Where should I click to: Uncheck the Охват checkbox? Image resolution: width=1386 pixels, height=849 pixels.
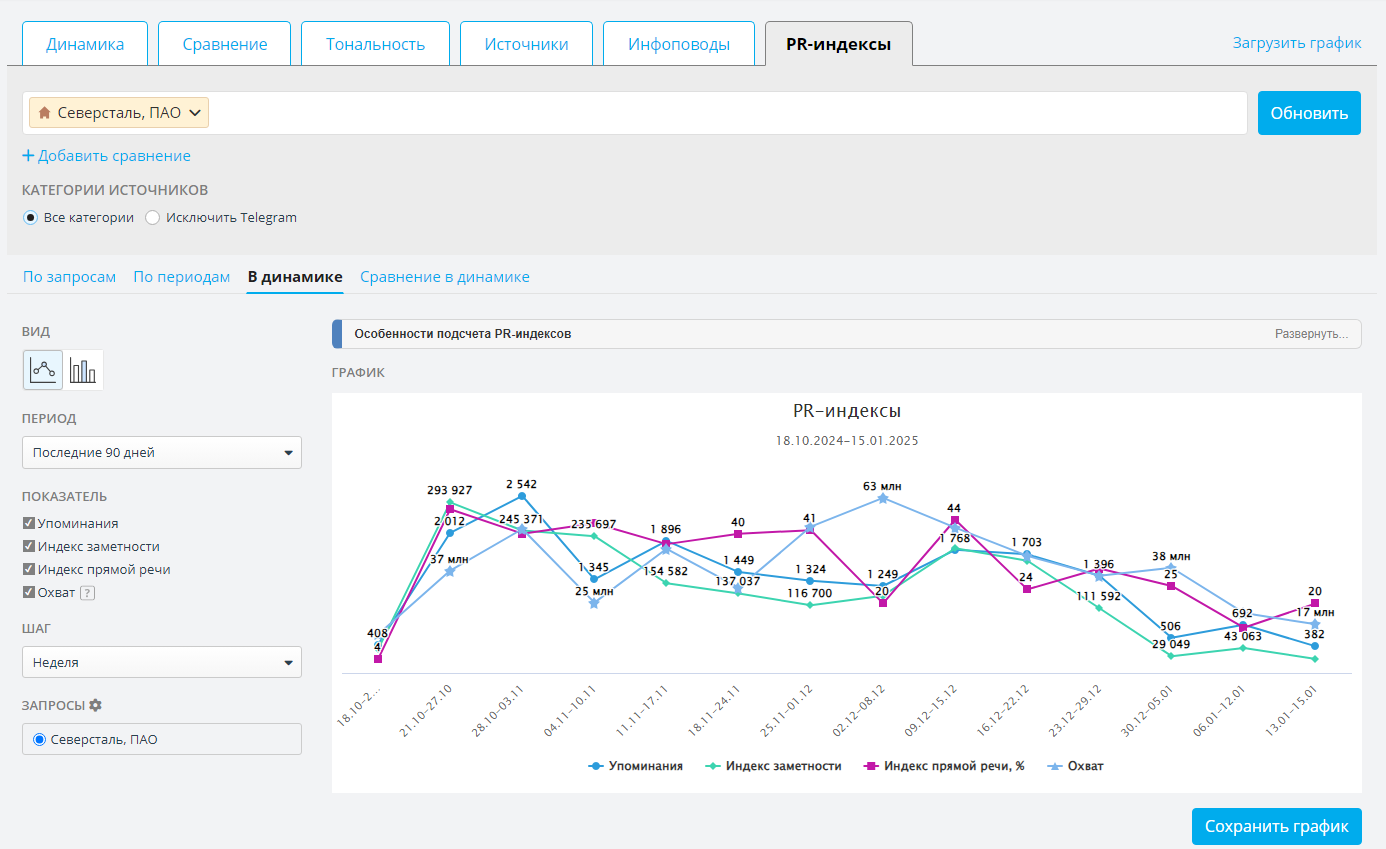(29, 592)
